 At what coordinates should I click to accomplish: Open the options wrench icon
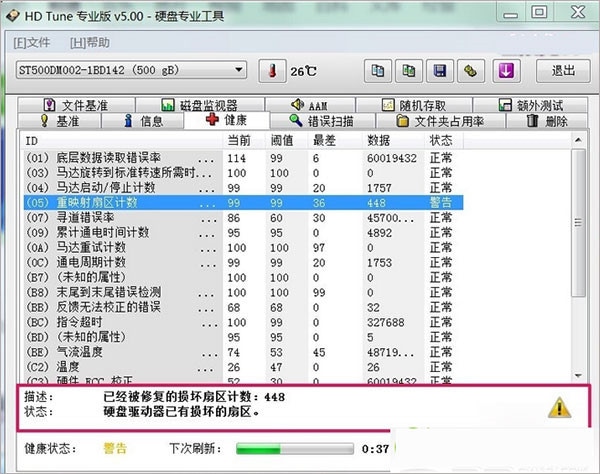(471, 71)
